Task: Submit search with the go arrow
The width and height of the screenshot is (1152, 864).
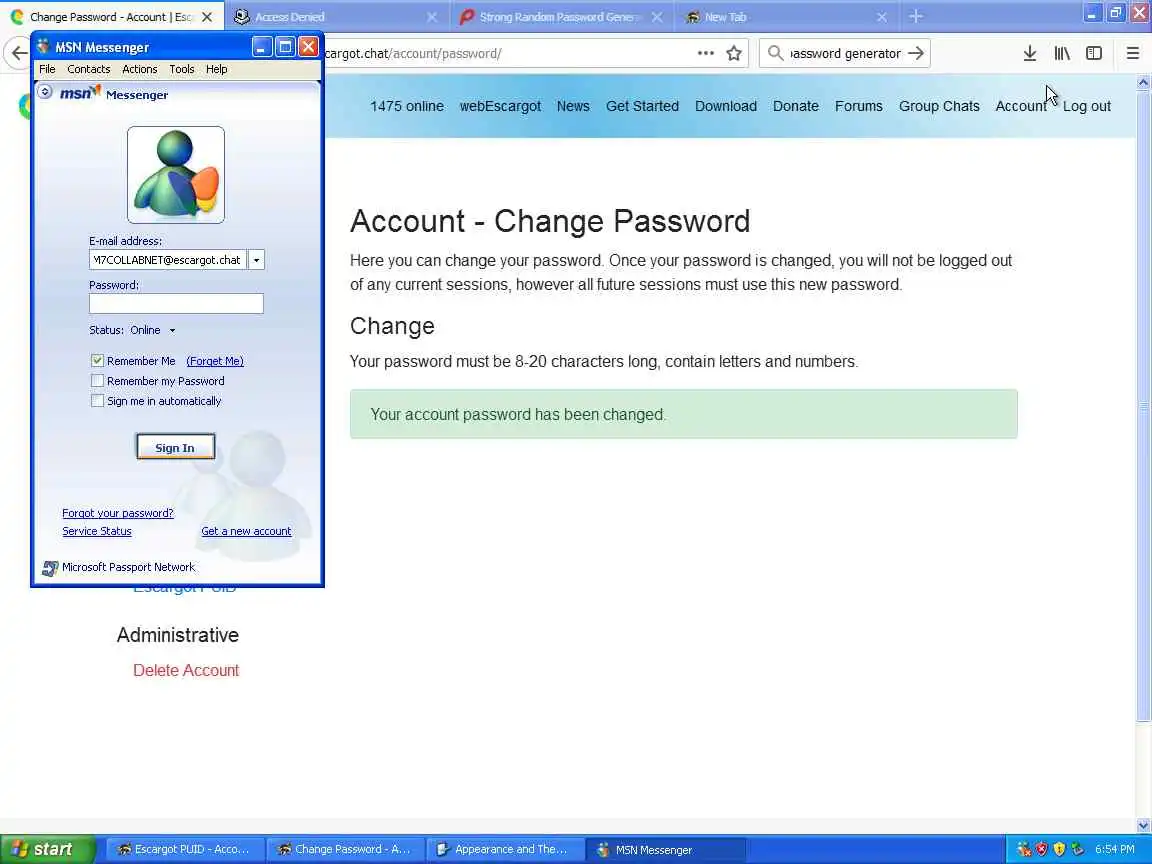Action: click(915, 53)
